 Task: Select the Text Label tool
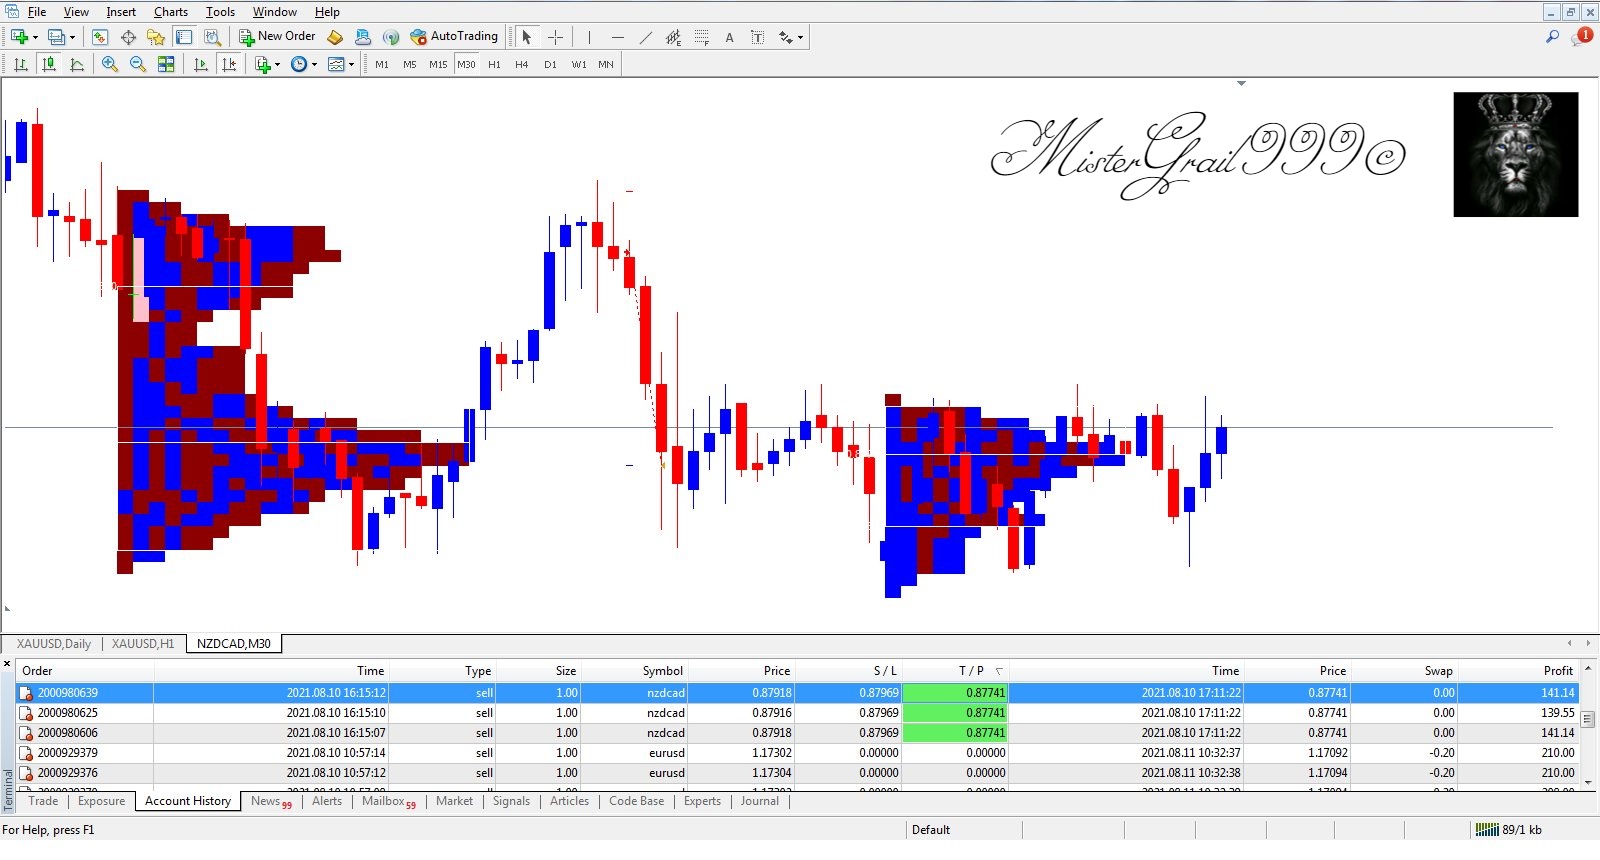pyautogui.click(x=758, y=37)
